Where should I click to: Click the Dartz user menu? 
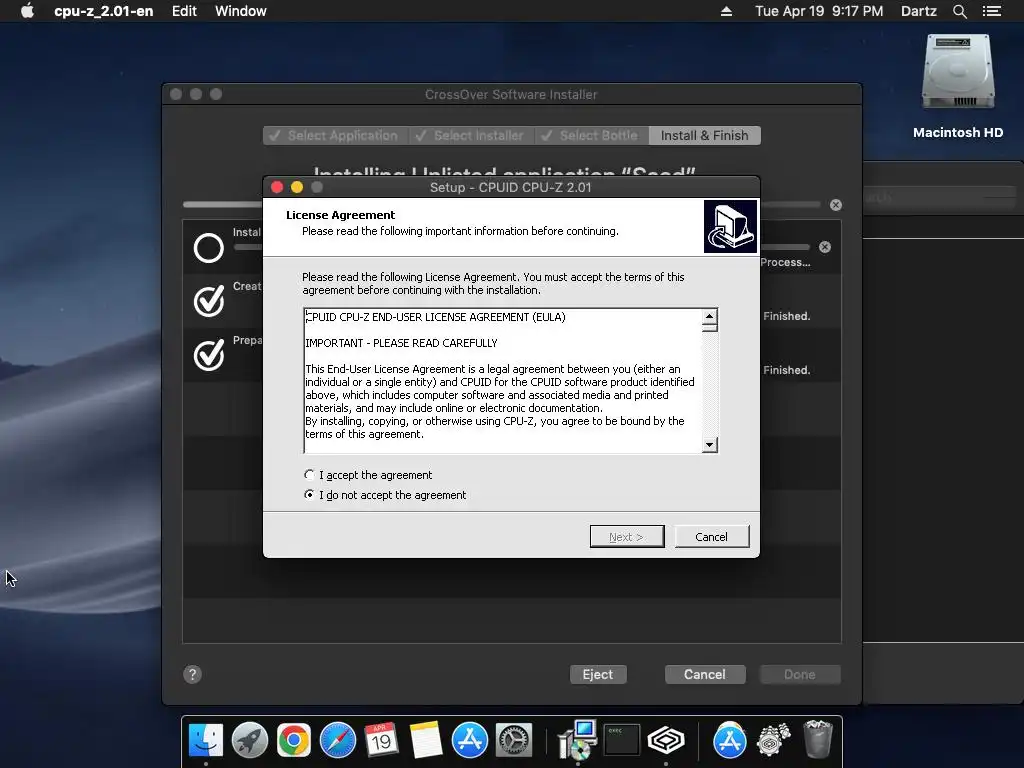(x=919, y=11)
